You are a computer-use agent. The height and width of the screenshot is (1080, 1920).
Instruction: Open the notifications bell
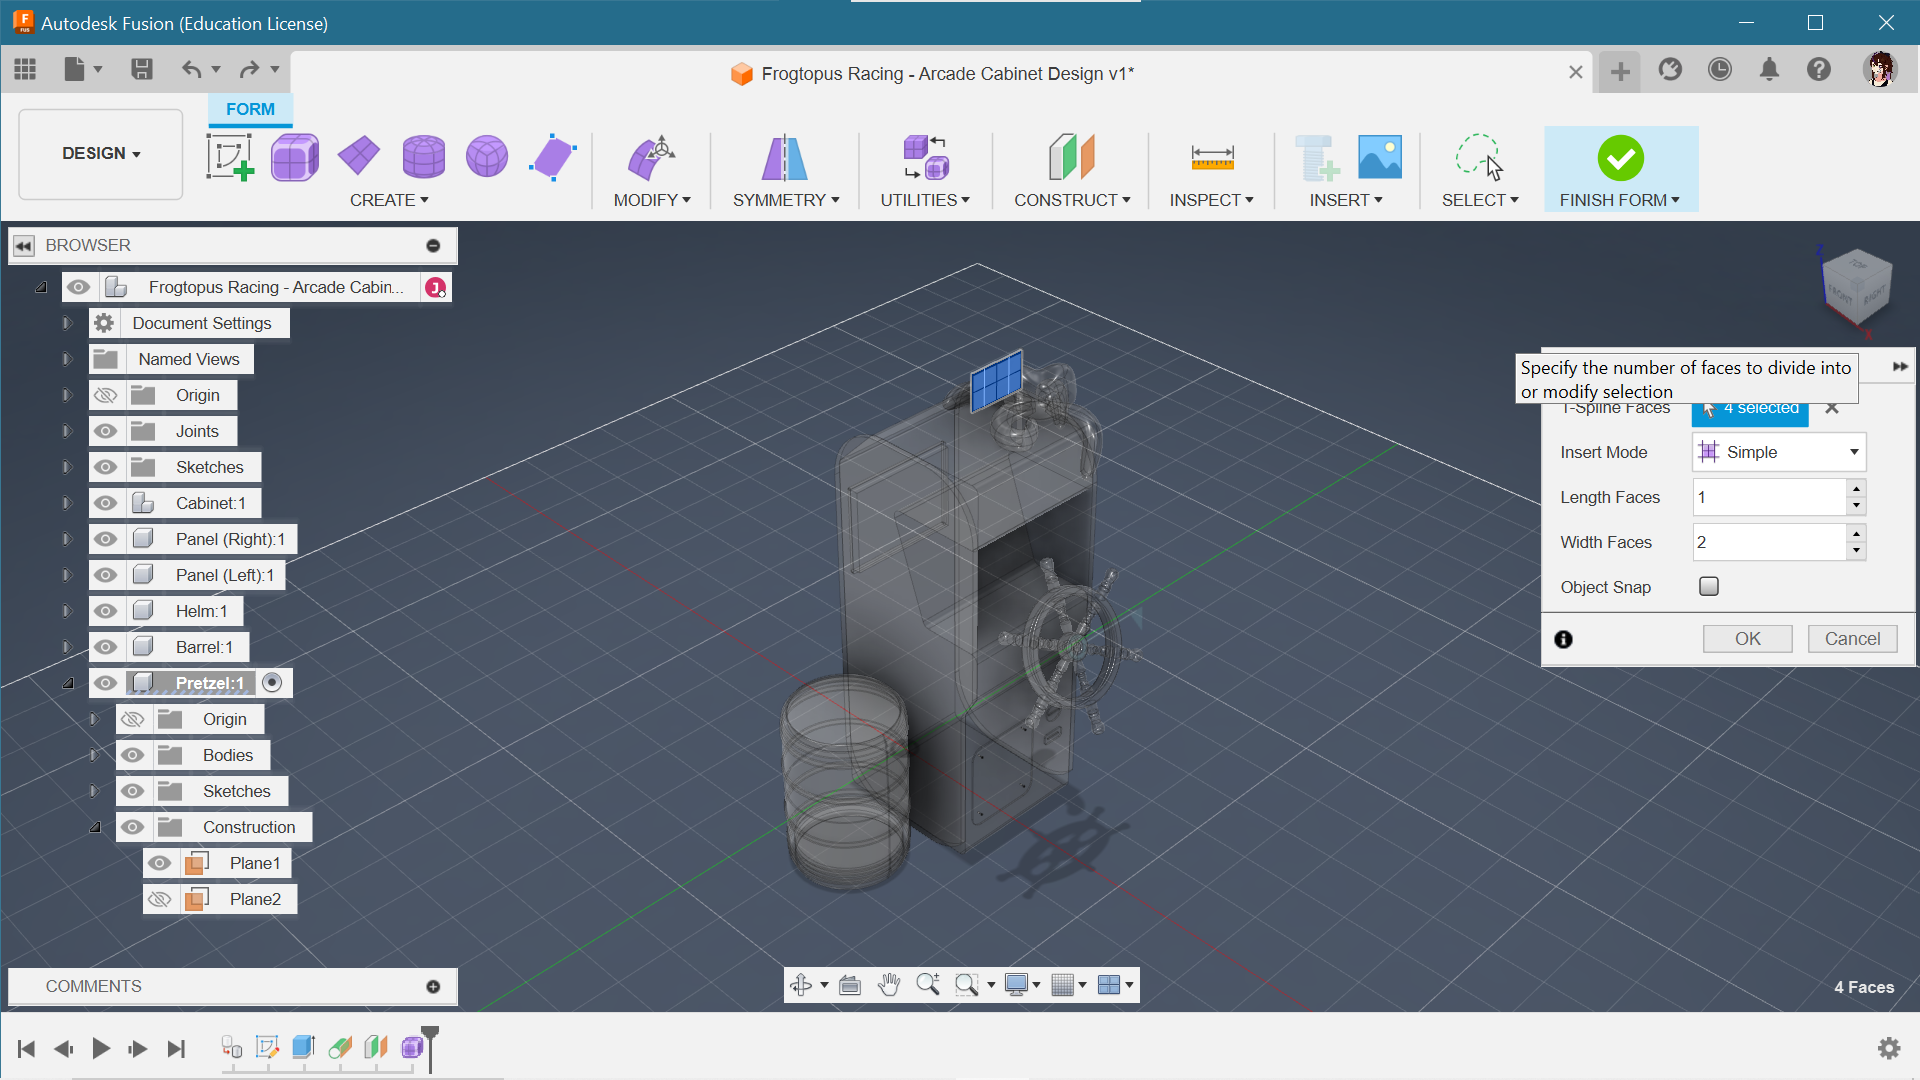click(x=1770, y=69)
